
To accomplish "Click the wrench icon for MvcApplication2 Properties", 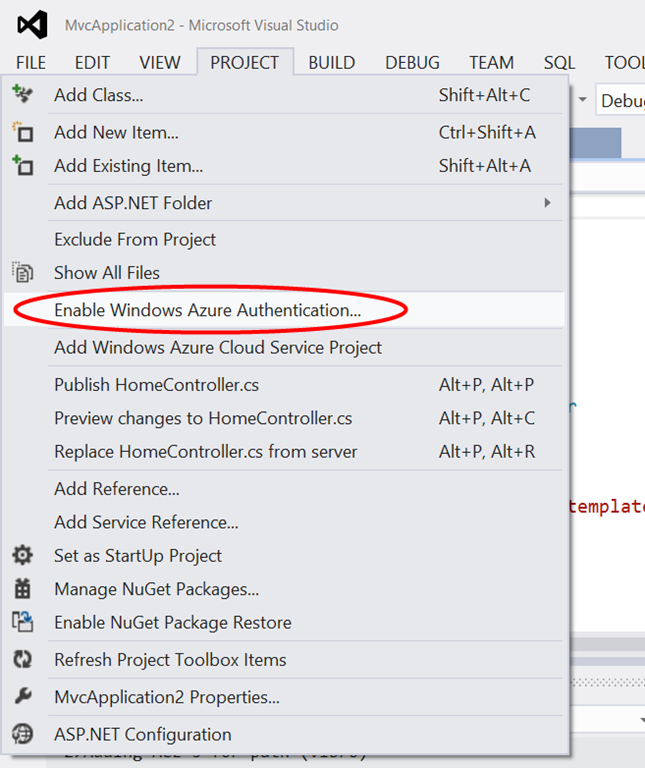I will click(23, 696).
